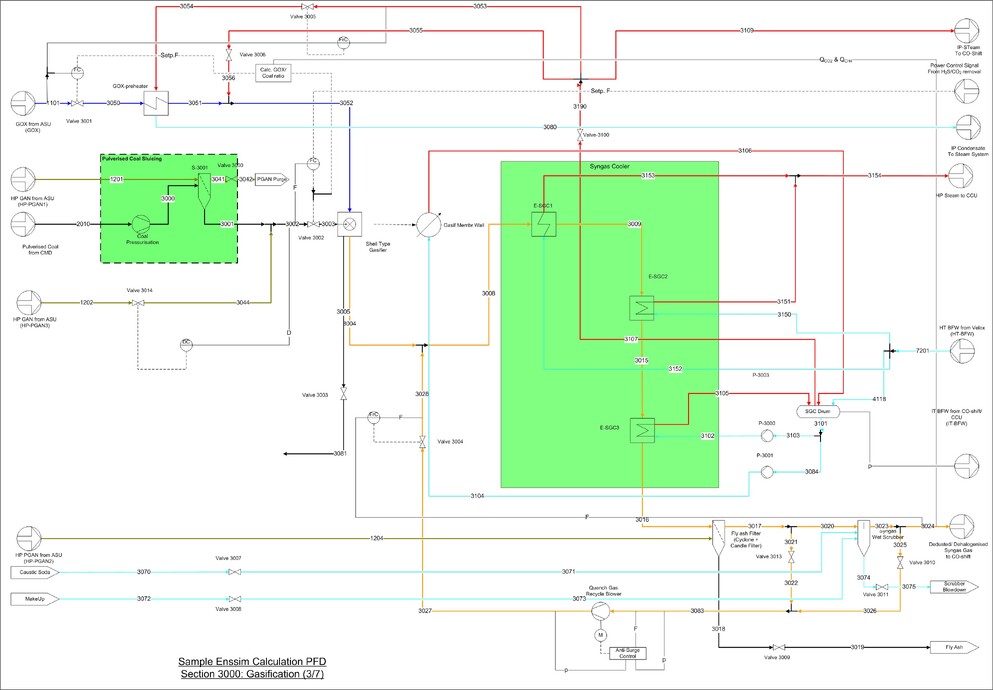Select the Valve 3011 symbol
Screen dimensions: 993x690
(x=882, y=587)
